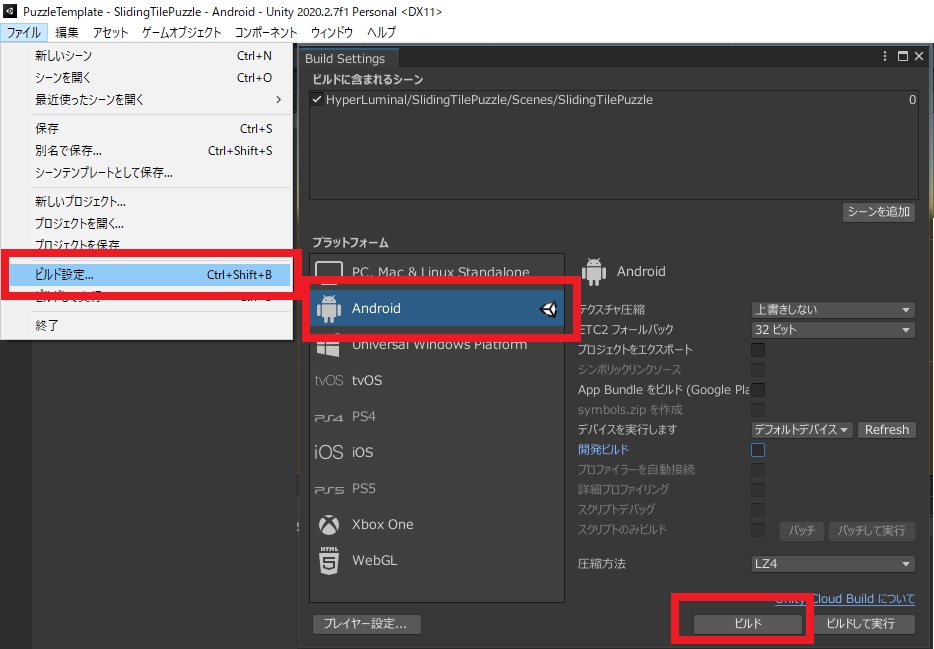Screen dimensions: 934x649
Task: Select the WebGL HTML5 icon
Action: (329, 560)
